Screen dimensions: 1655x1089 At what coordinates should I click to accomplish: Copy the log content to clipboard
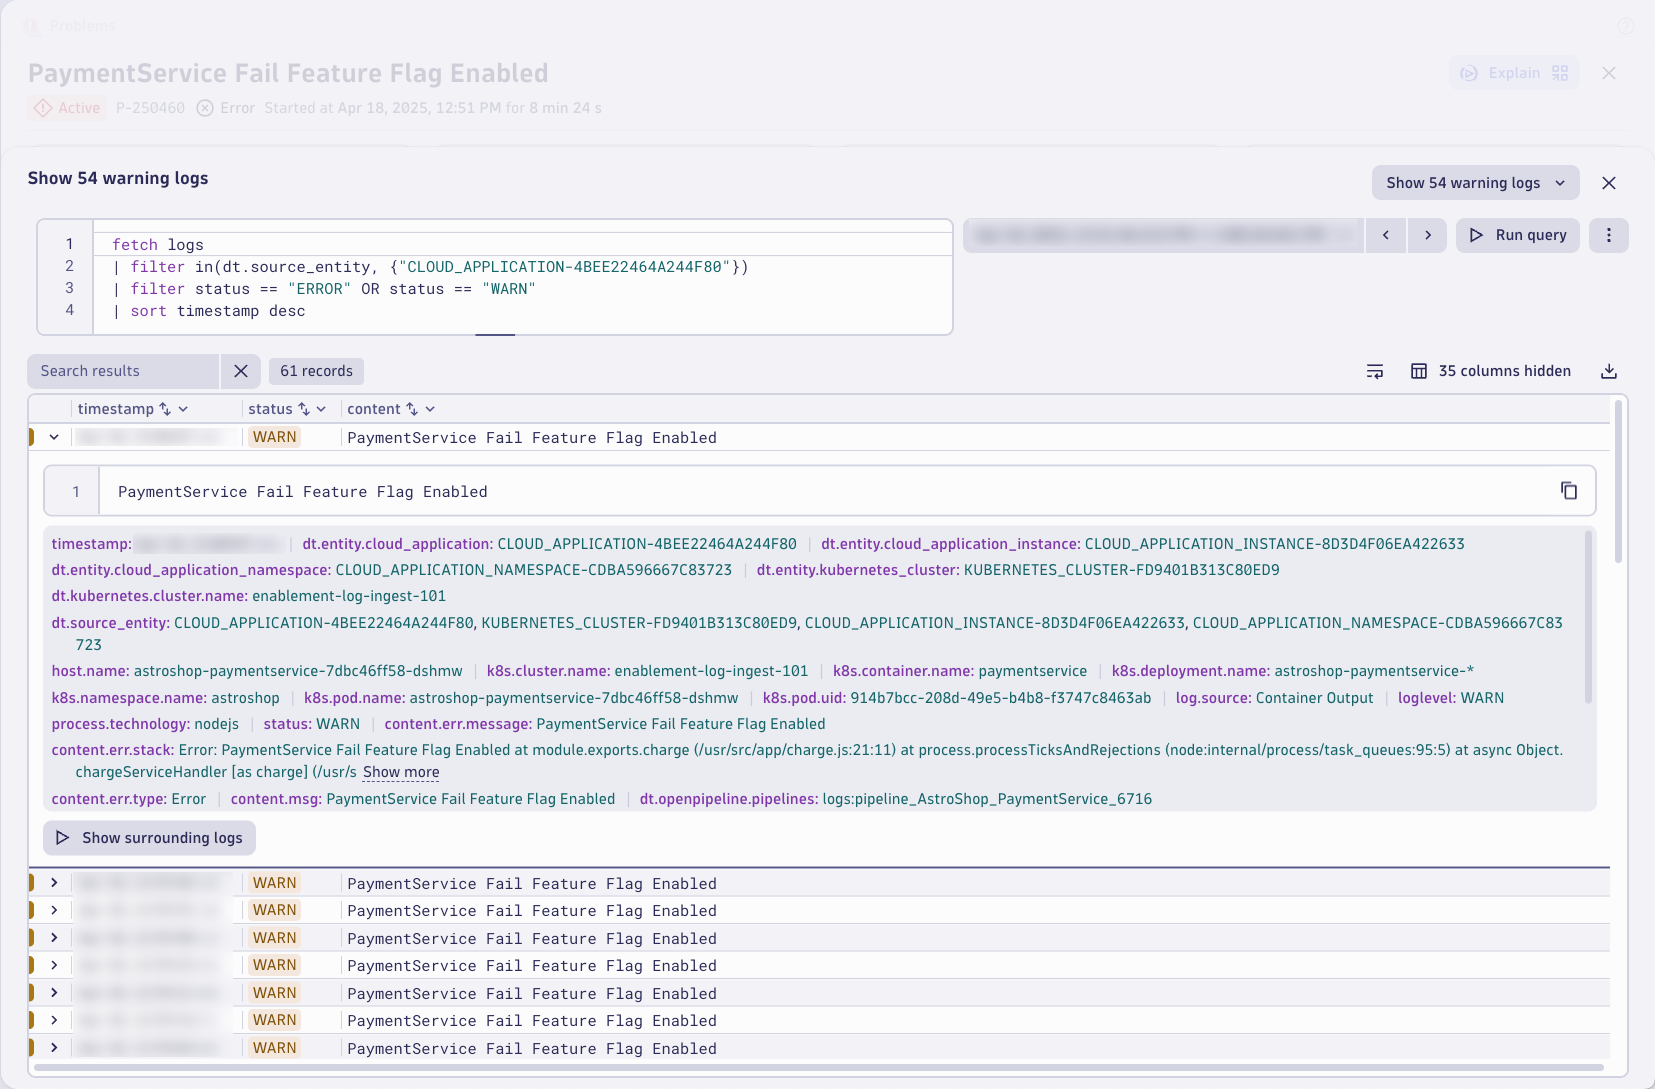click(x=1568, y=491)
